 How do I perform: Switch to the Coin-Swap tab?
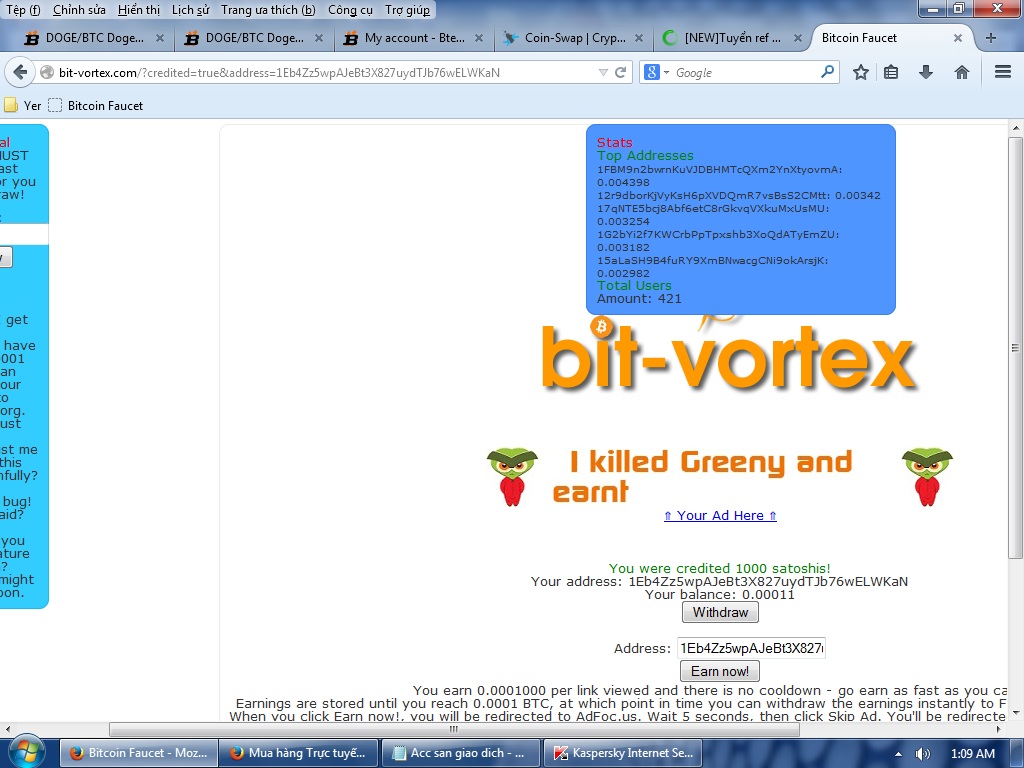(573, 38)
